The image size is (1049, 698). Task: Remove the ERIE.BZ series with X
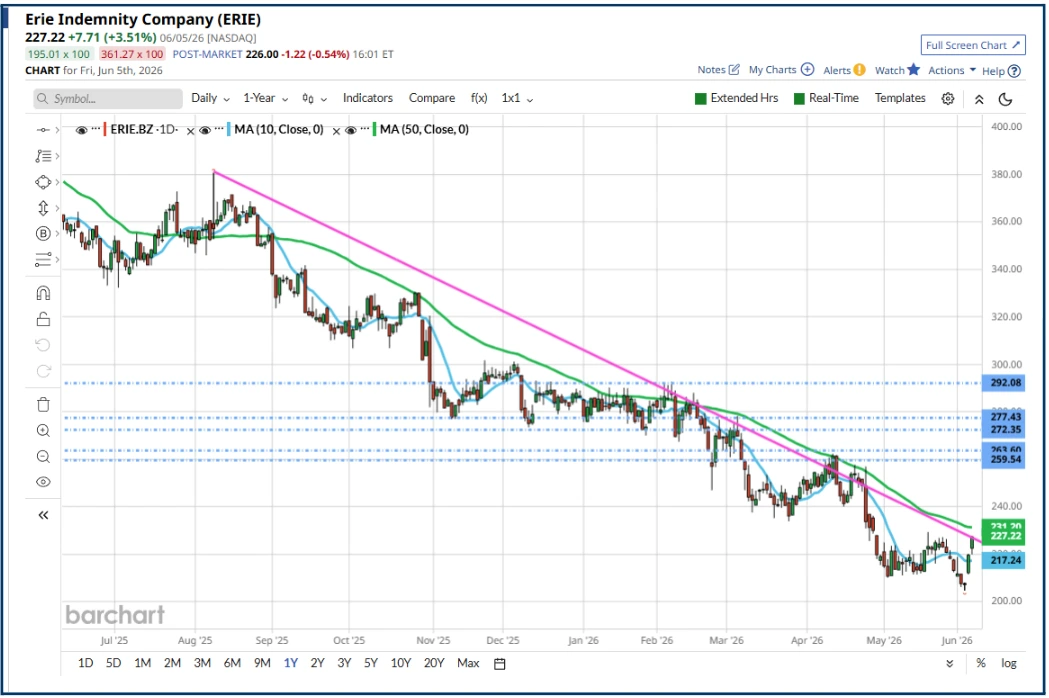point(191,131)
